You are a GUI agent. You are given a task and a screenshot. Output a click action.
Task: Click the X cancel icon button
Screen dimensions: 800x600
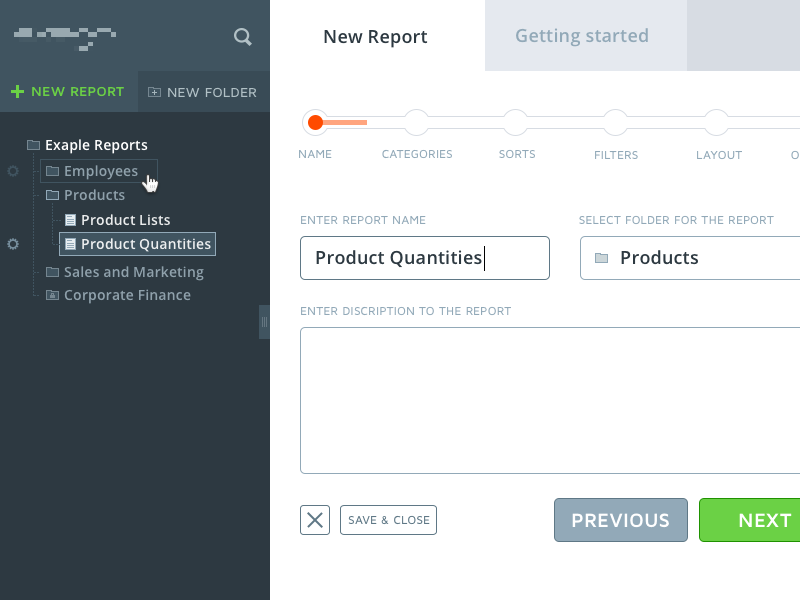(x=315, y=520)
